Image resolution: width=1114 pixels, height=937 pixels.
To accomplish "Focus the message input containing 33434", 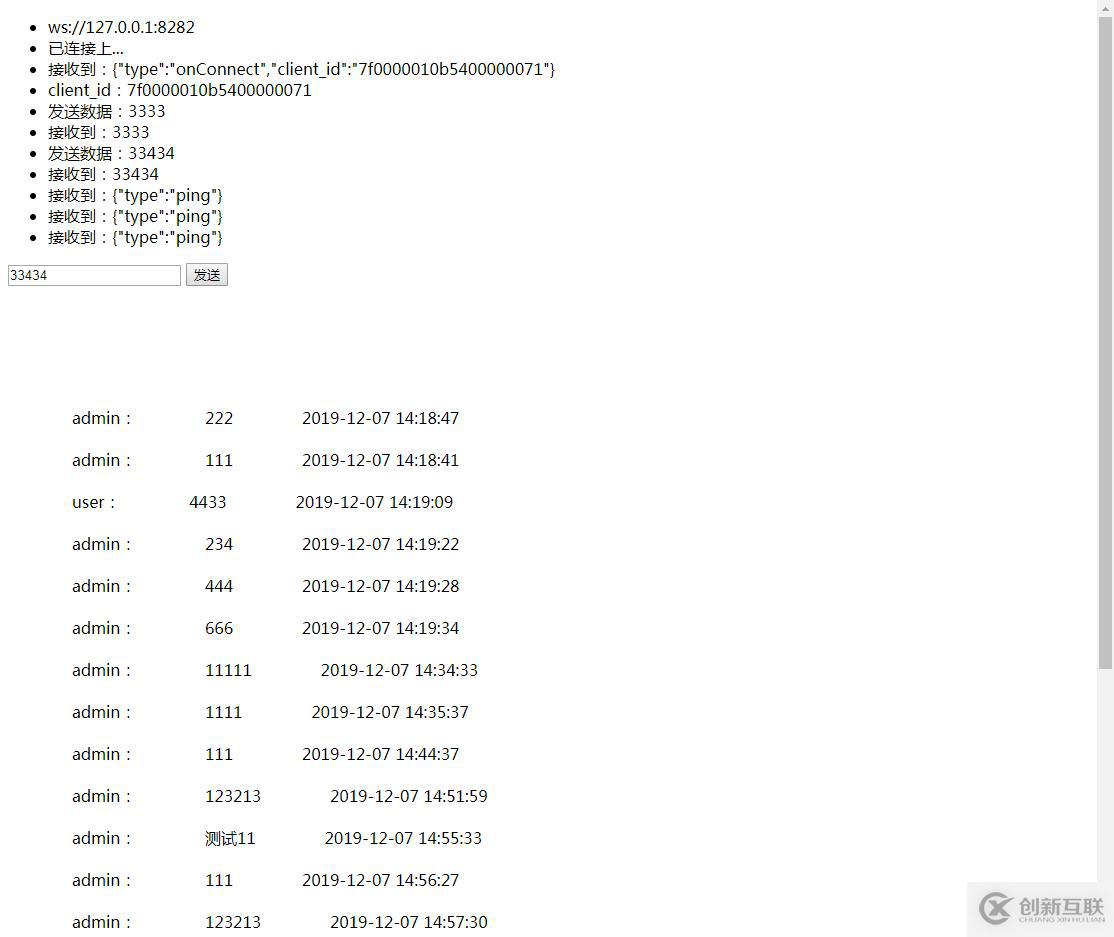I will [x=94, y=275].
